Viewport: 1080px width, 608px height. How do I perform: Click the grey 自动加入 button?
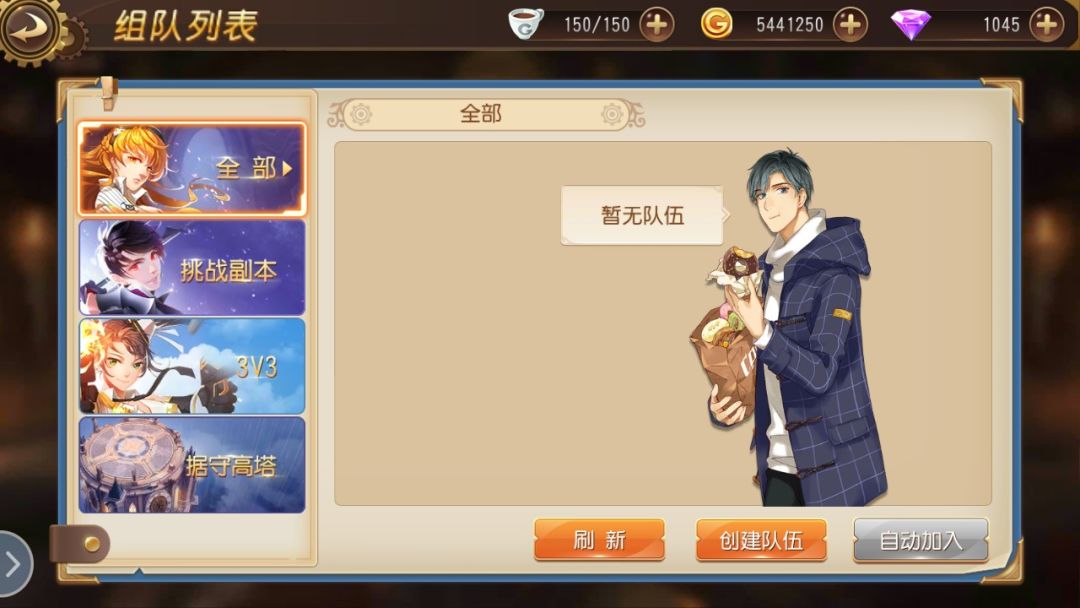(921, 540)
